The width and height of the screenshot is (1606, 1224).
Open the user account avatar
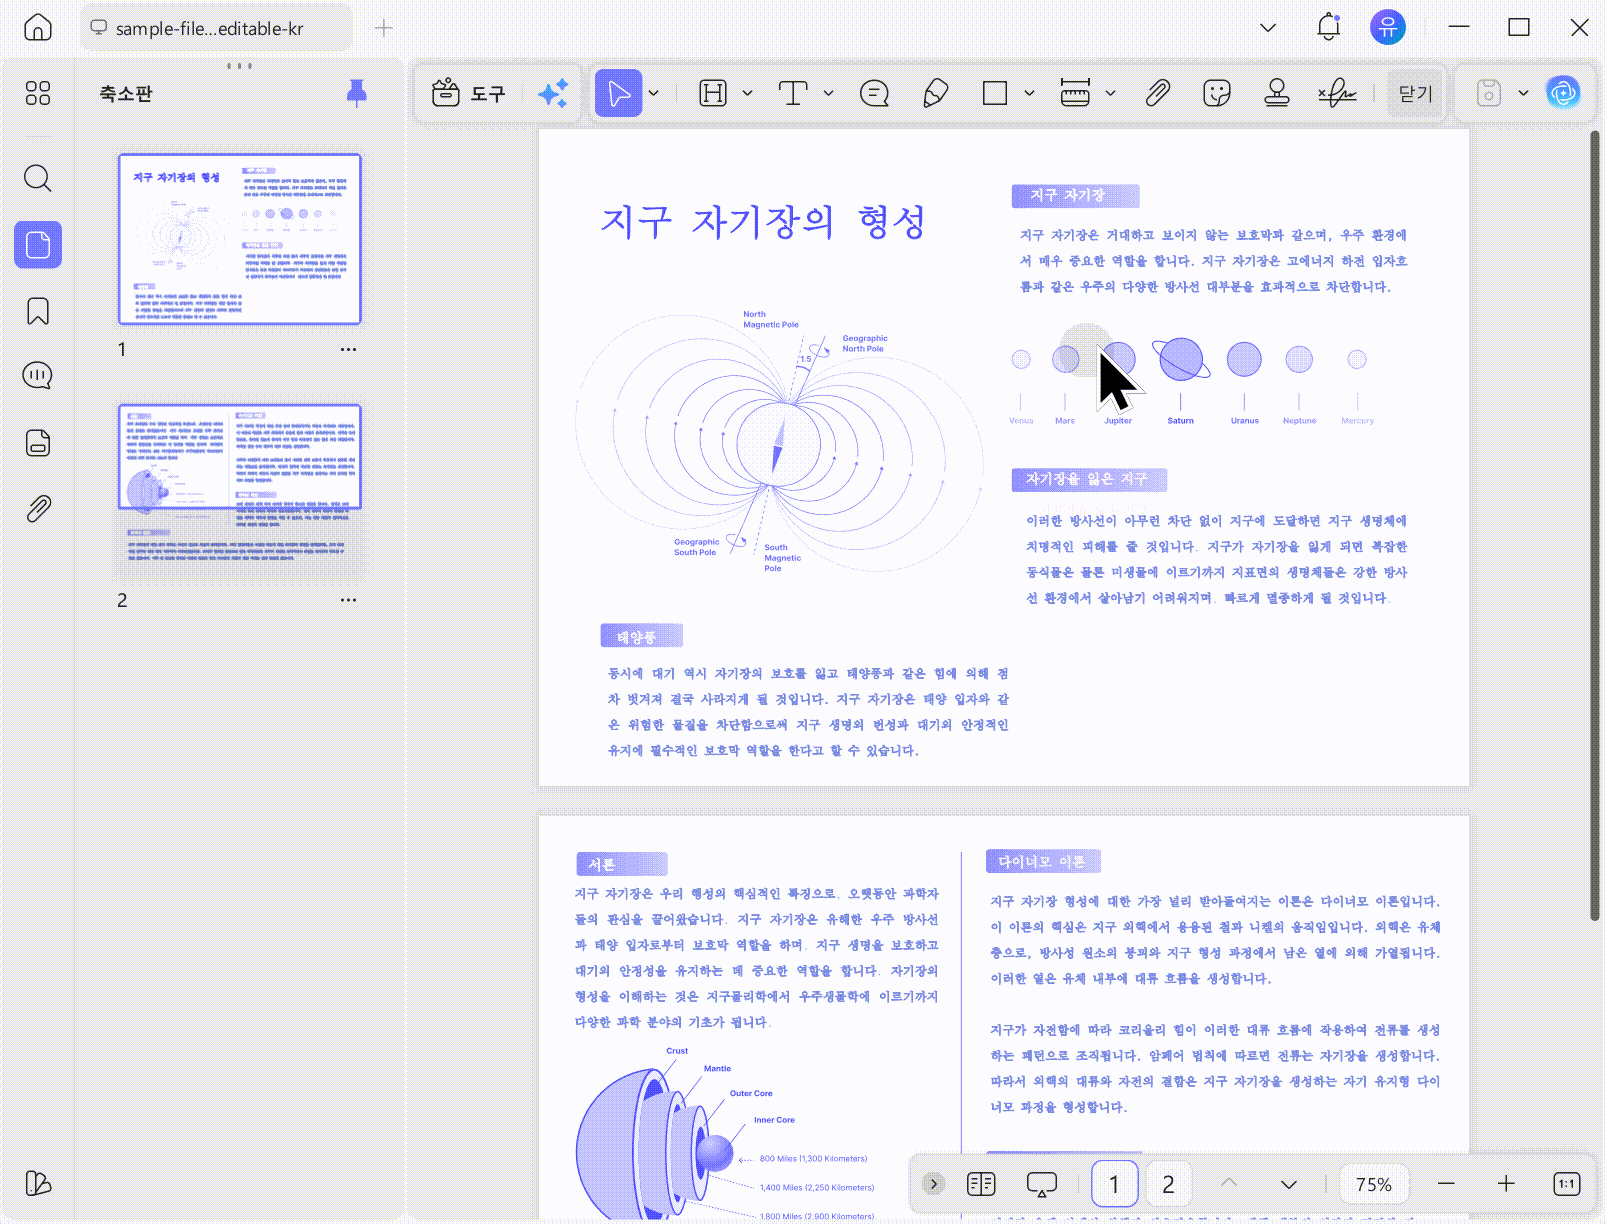pos(1388,27)
